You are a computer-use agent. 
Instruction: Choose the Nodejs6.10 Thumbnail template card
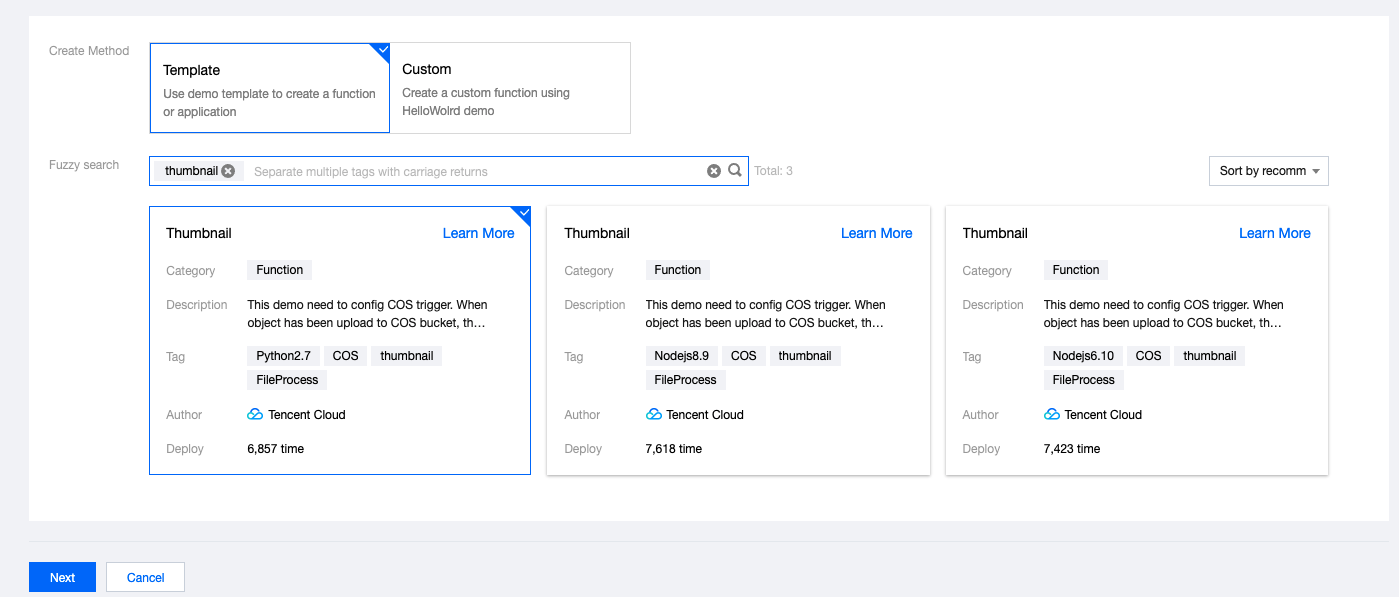pyautogui.click(x=1136, y=340)
